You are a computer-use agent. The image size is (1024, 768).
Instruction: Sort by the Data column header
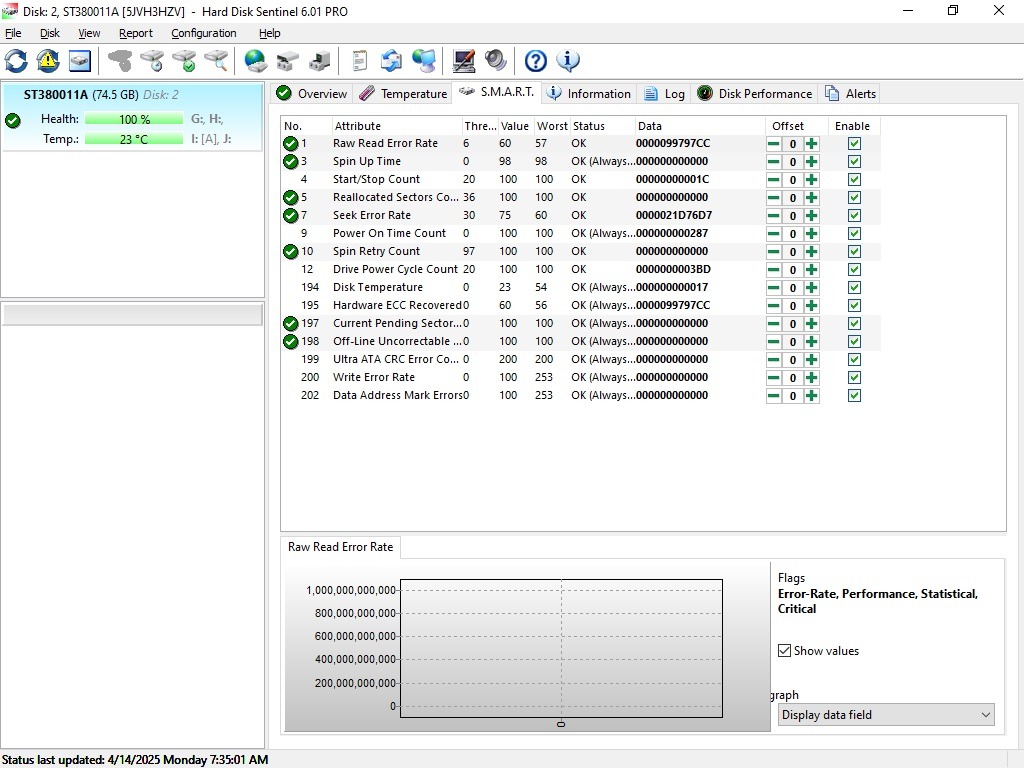[x=699, y=126]
